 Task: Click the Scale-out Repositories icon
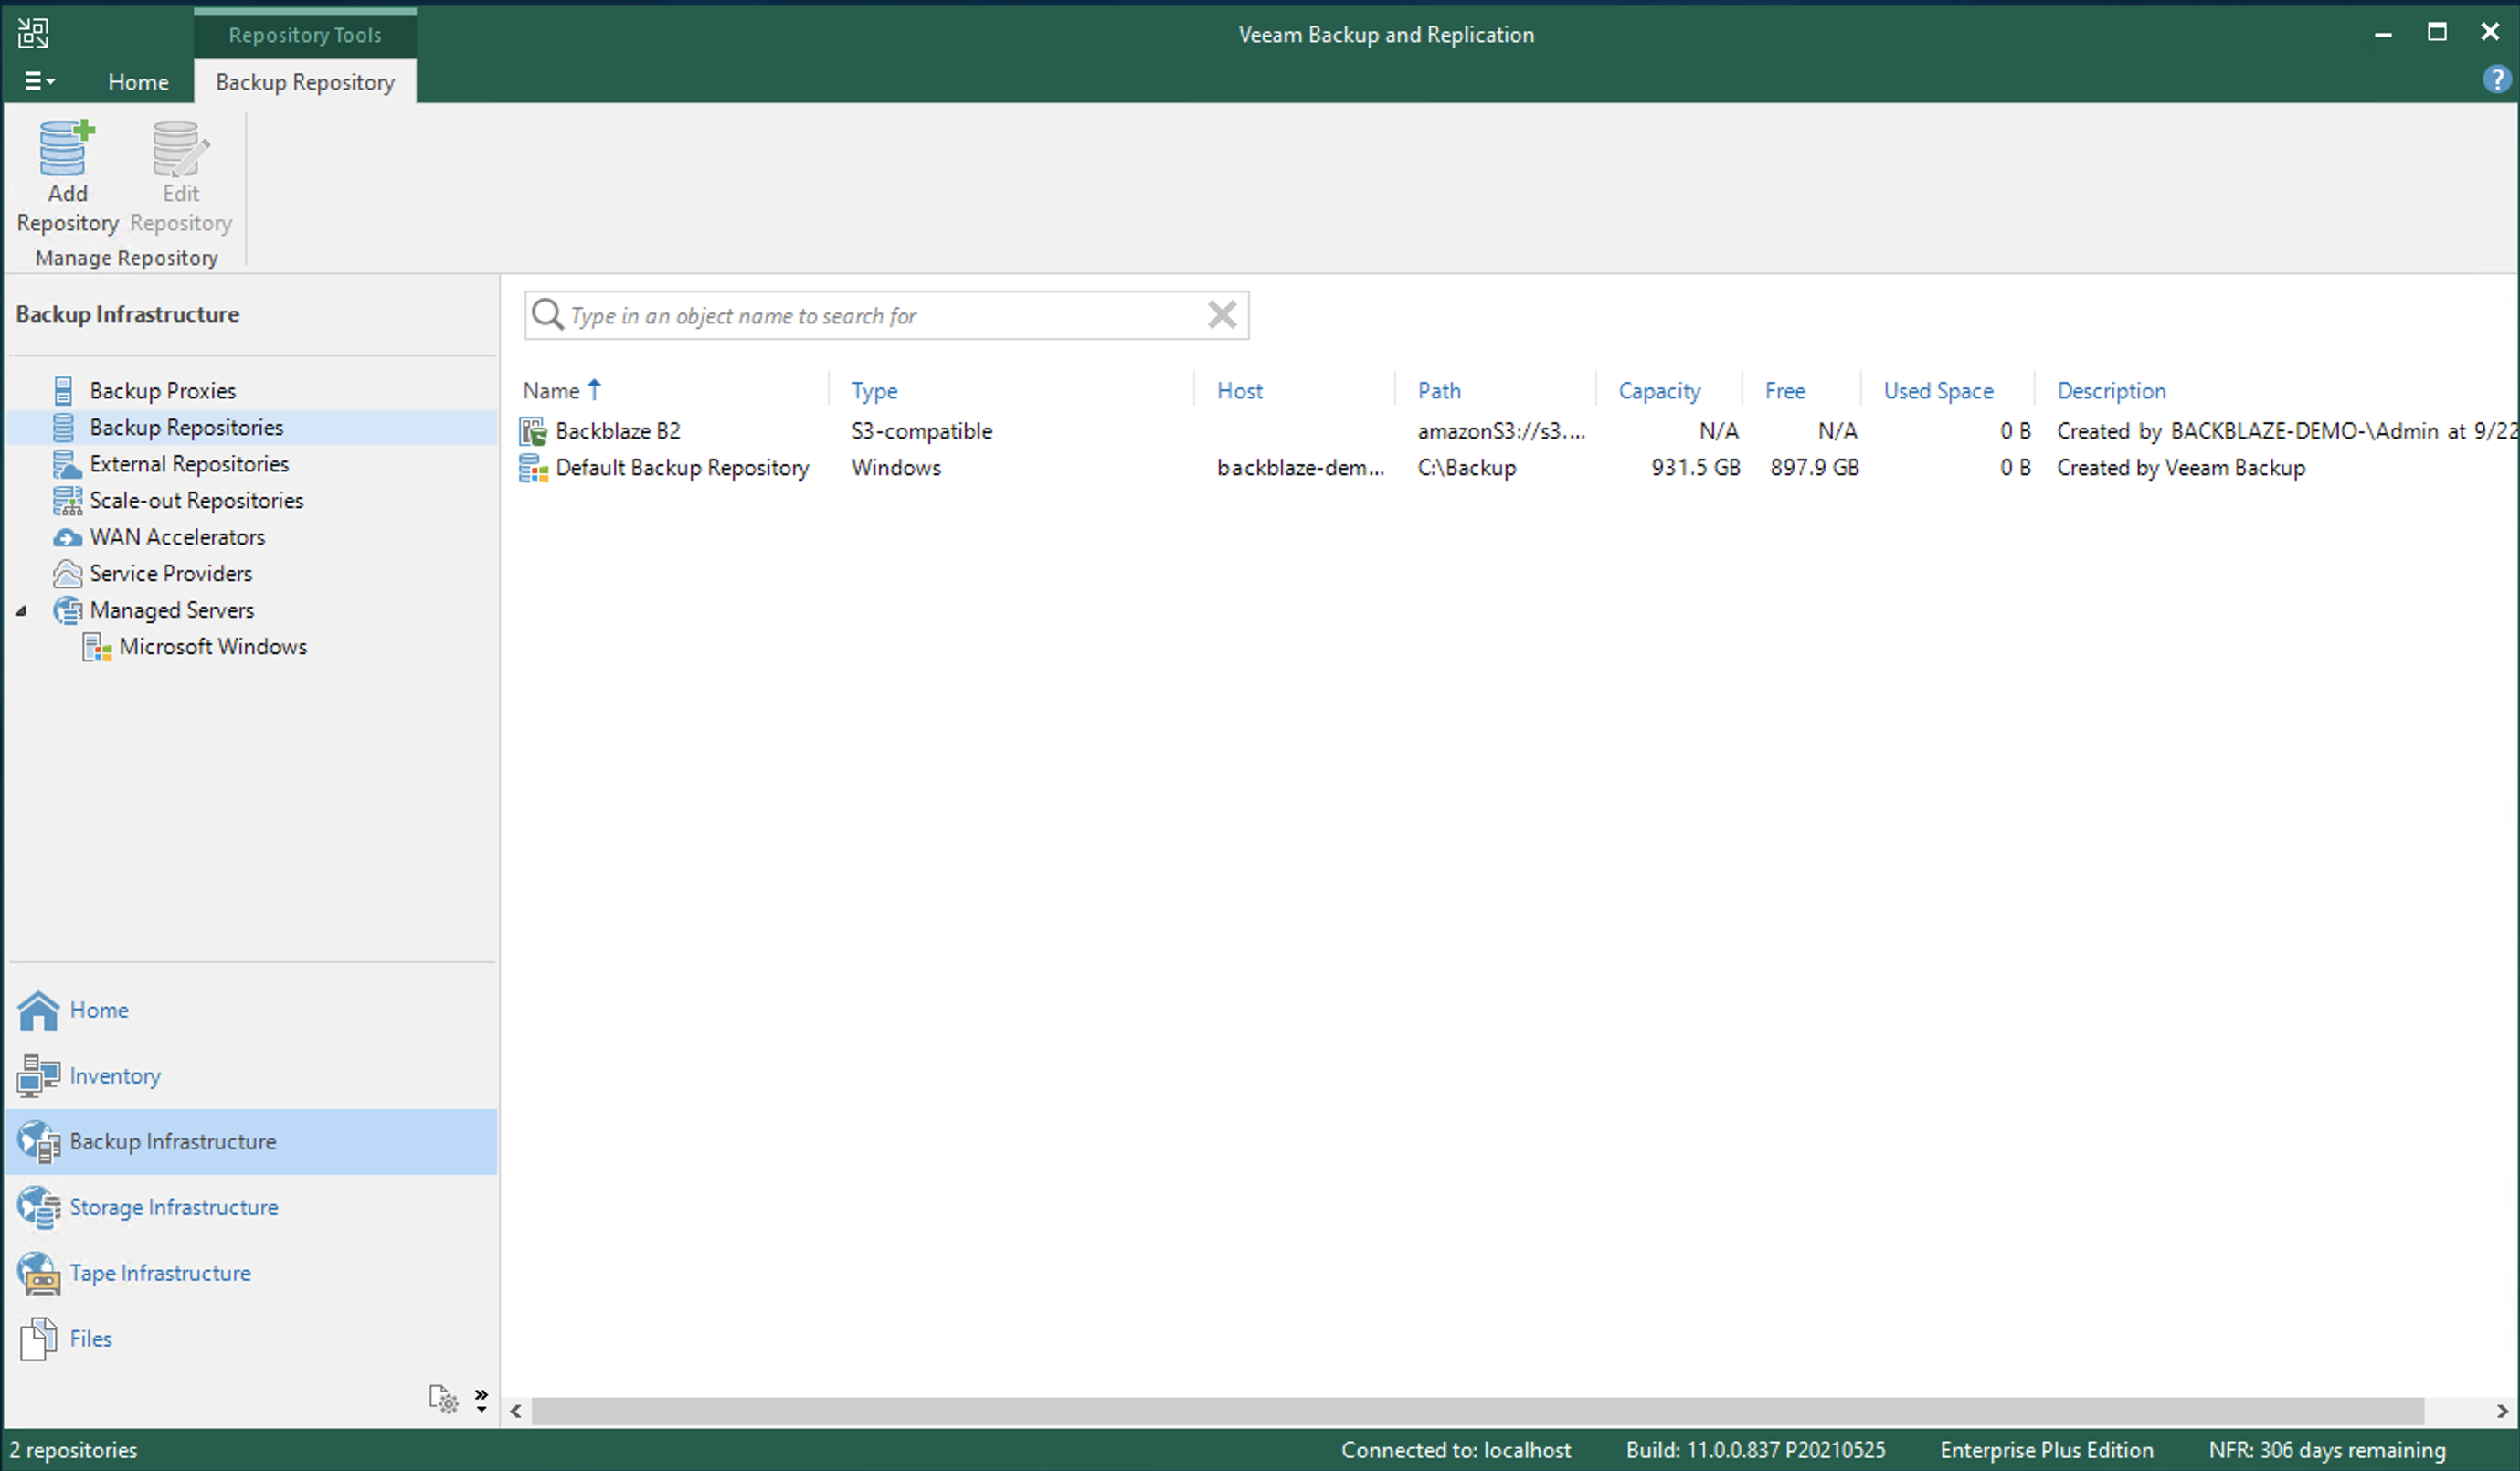pos(67,500)
